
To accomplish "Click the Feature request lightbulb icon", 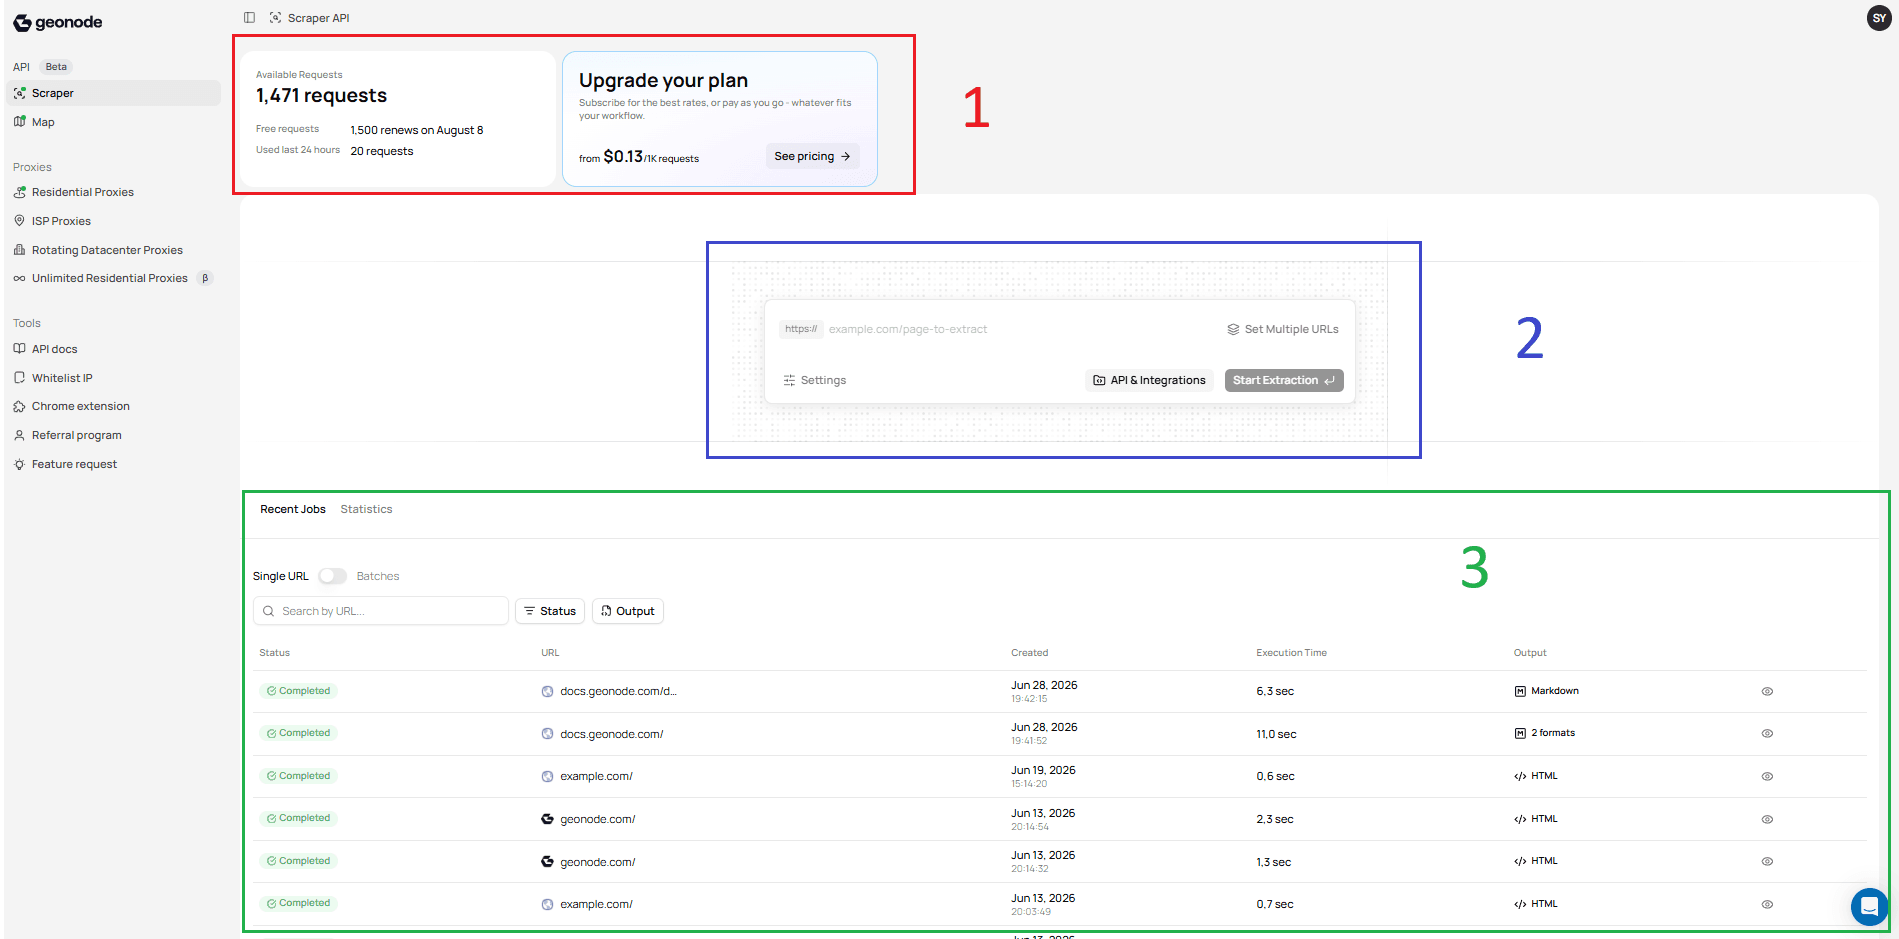I will pos(19,464).
